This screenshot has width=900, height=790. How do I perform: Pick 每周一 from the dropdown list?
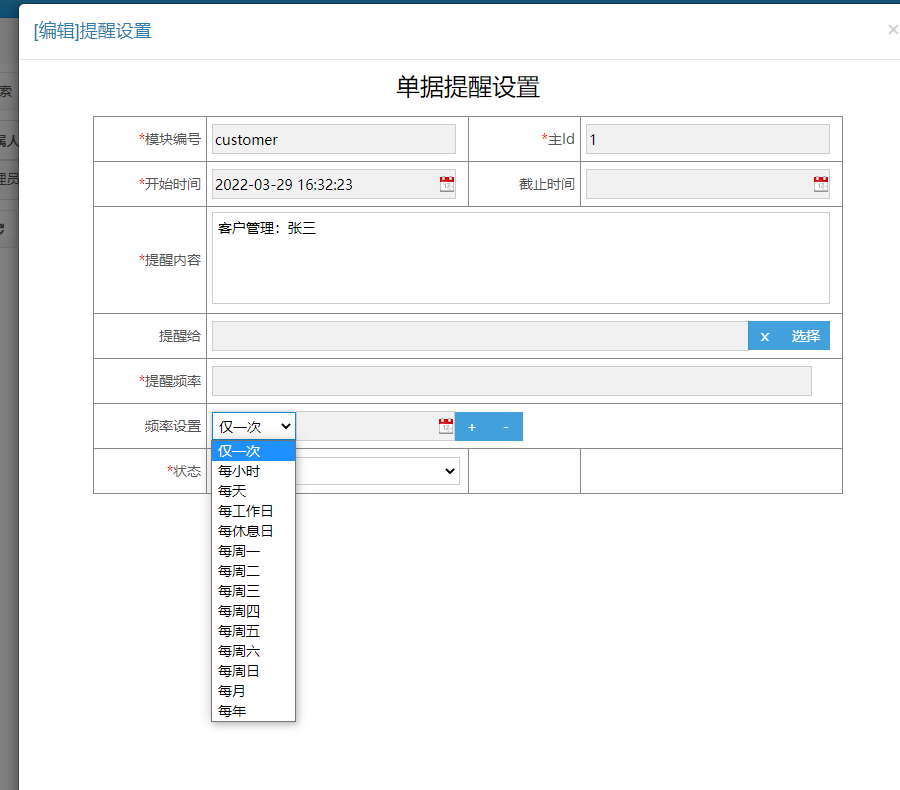254,551
